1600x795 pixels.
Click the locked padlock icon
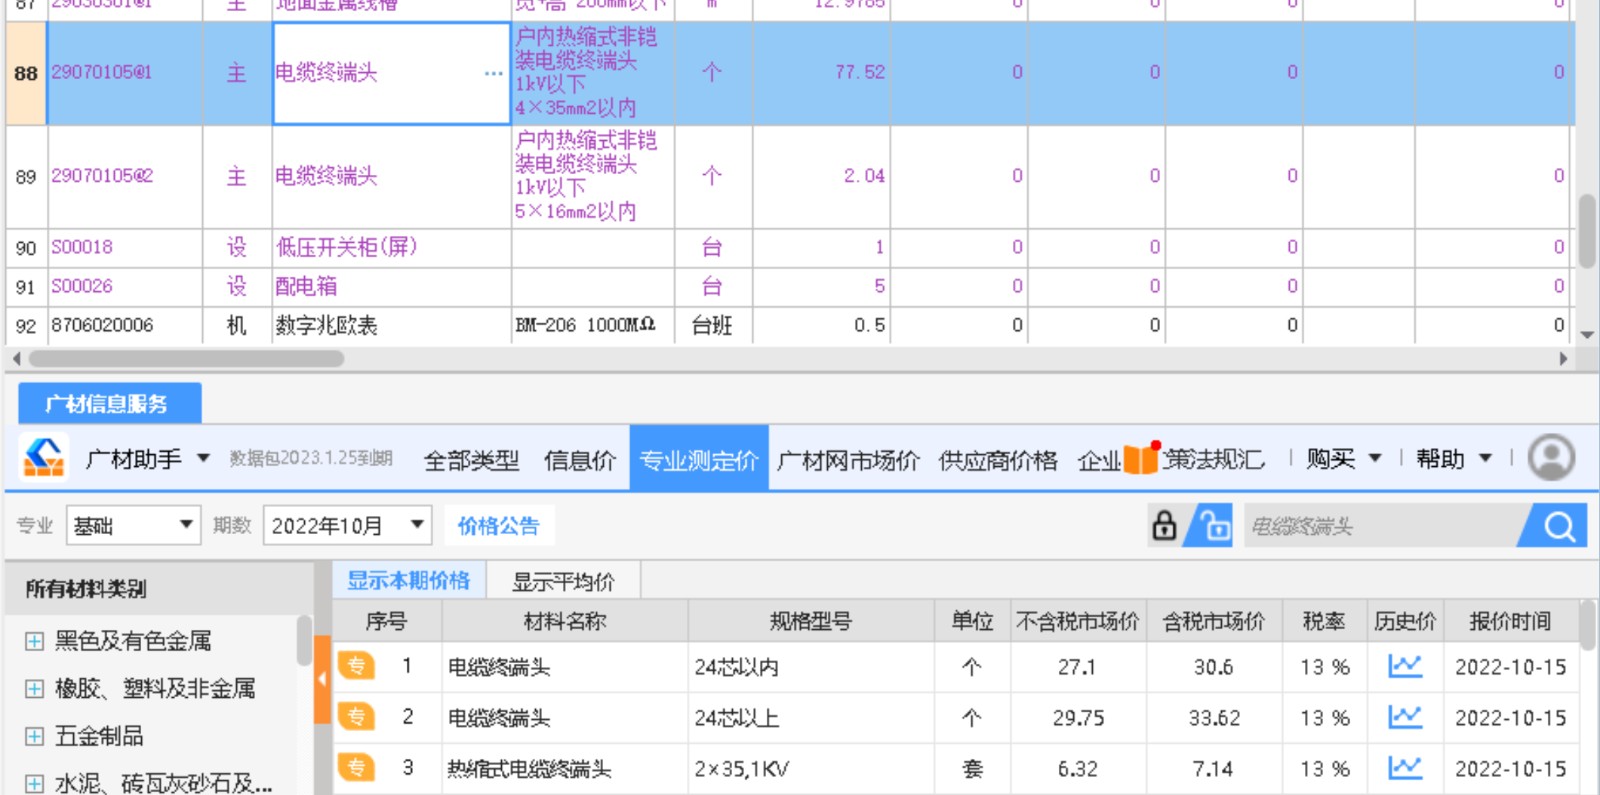[x=1164, y=526]
